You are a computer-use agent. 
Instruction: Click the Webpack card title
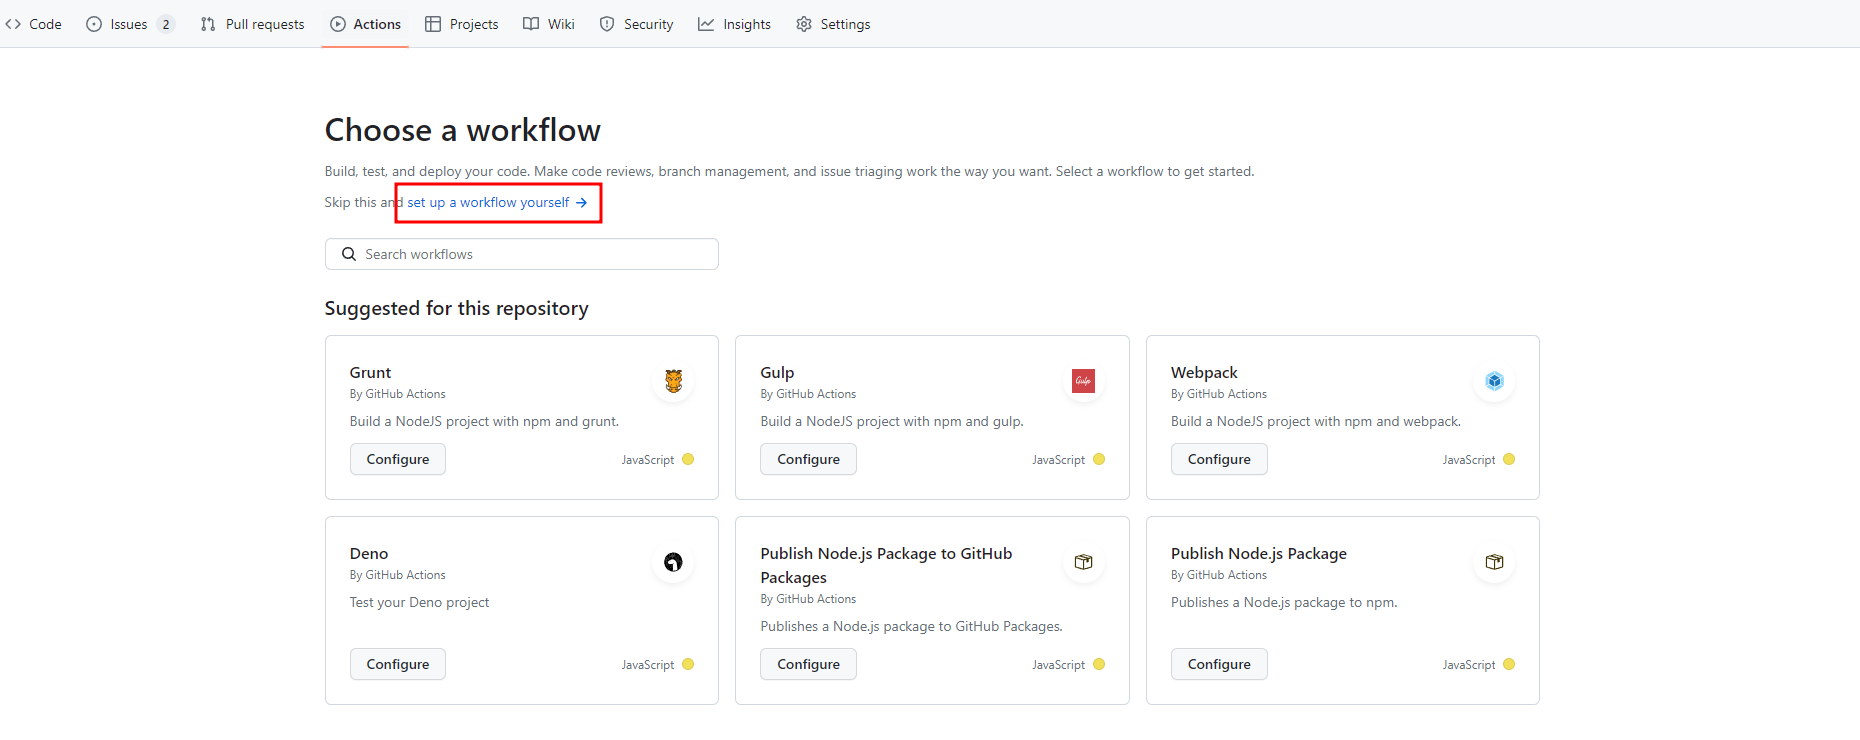(x=1204, y=372)
